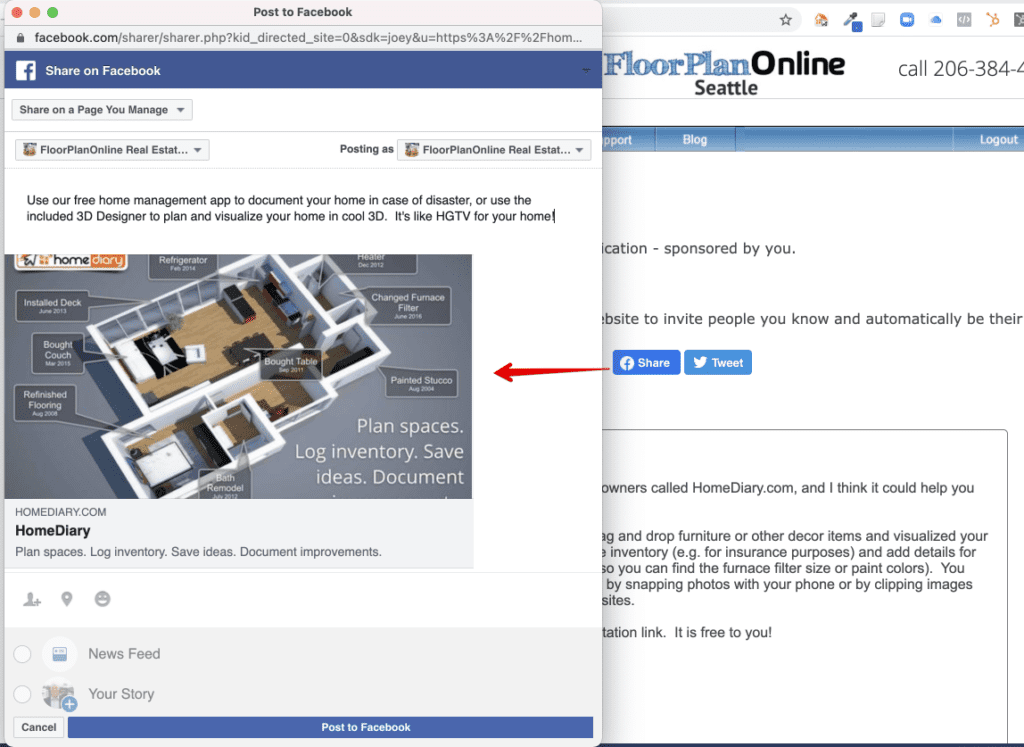Viewport: 1024px width, 747px height.
Task: Open the cloud extension icon
Action: 936,19
